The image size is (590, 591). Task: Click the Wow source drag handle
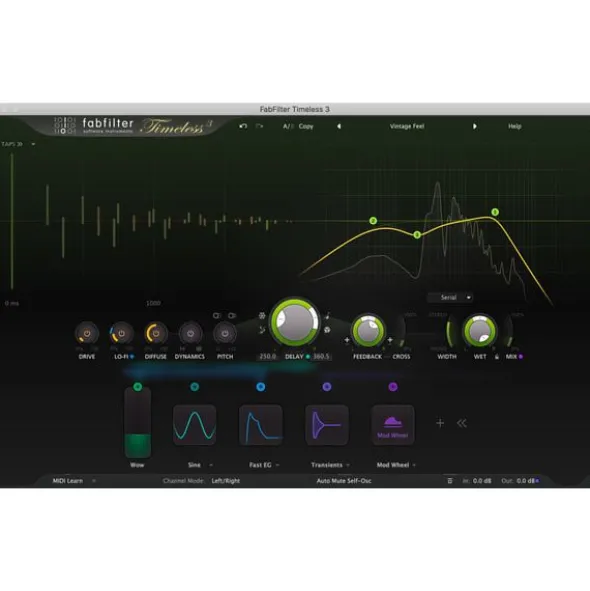pos(138,387)
